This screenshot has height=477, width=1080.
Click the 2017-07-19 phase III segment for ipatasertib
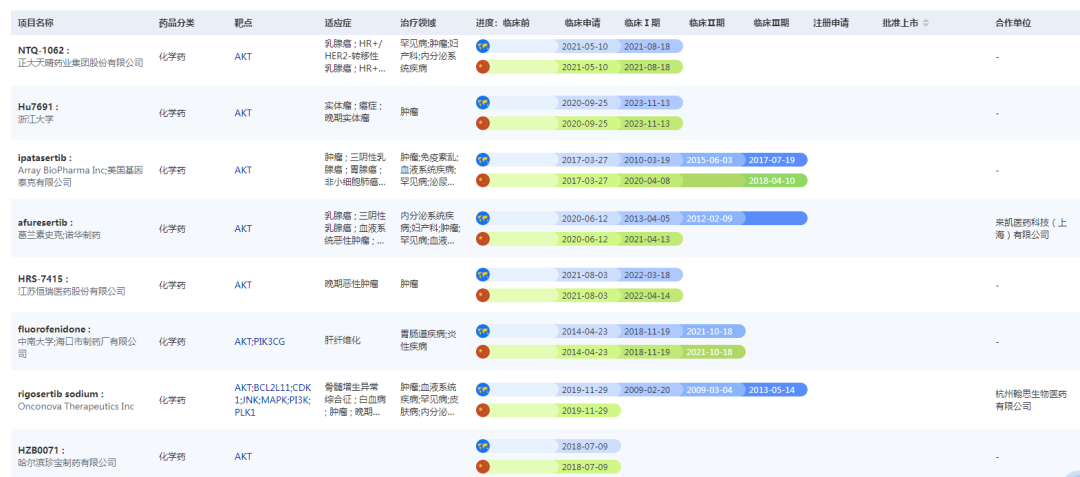click(x=772, y=160)
